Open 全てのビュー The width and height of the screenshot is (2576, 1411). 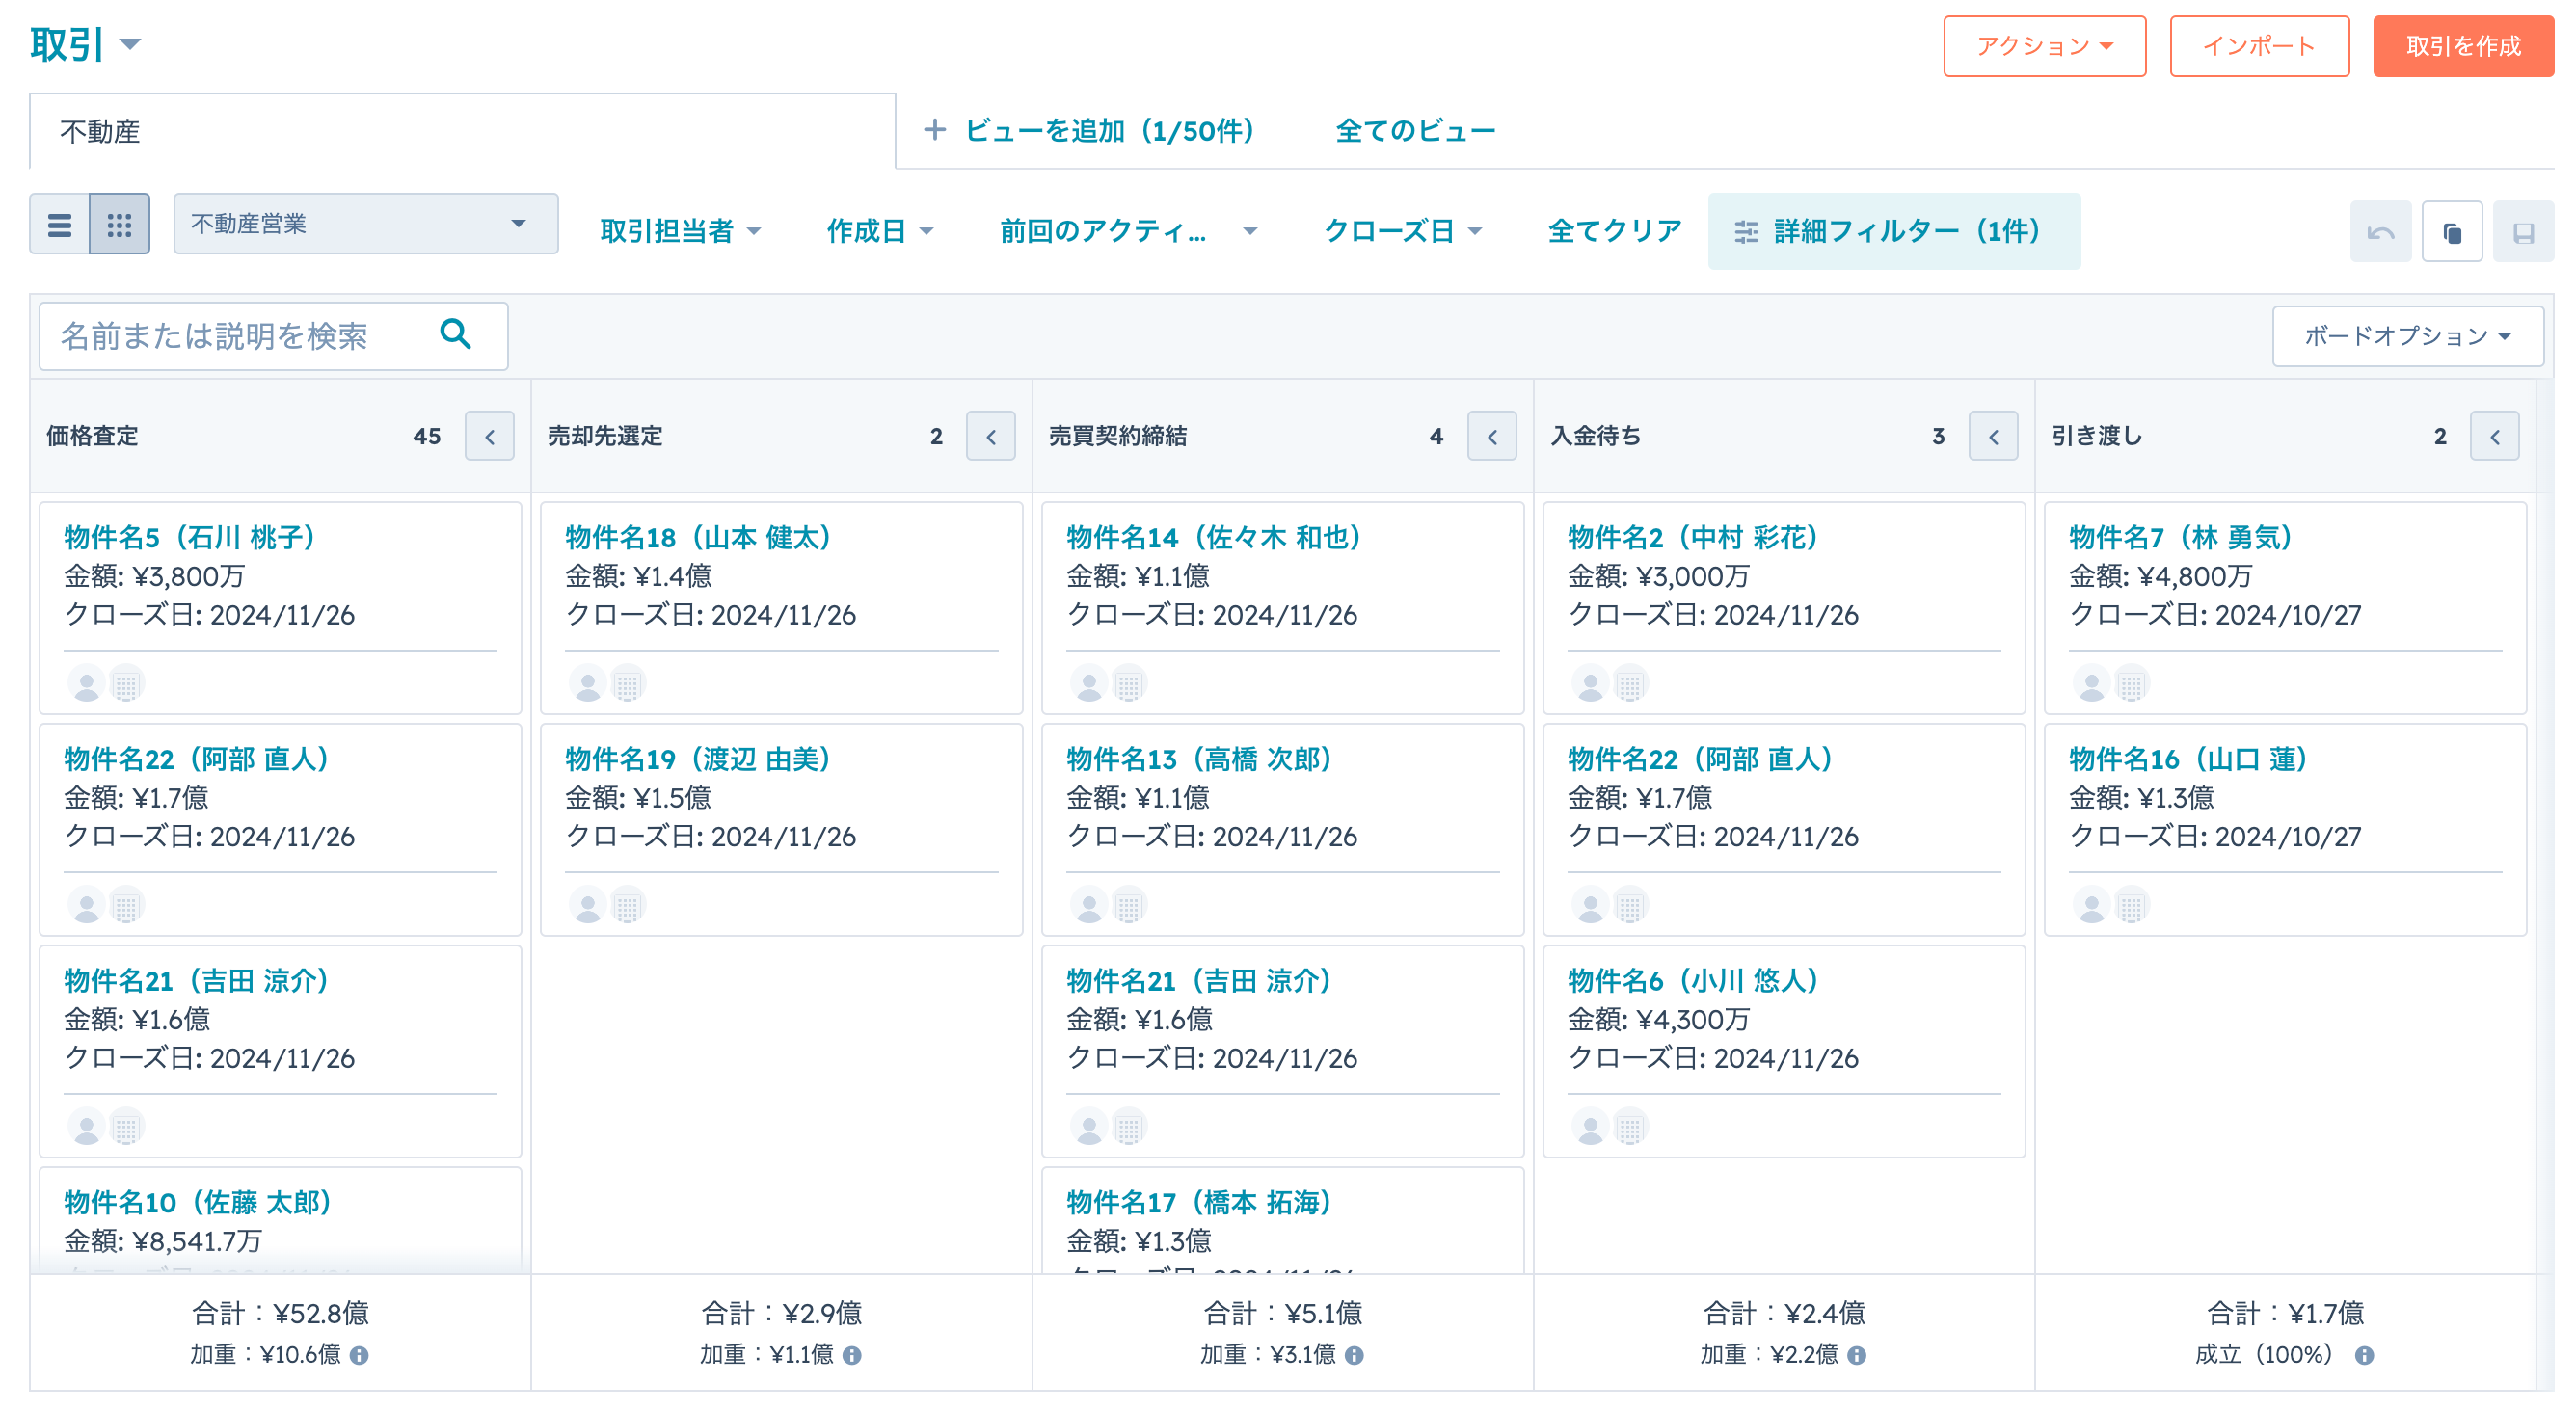click(x=1415, y=131)
